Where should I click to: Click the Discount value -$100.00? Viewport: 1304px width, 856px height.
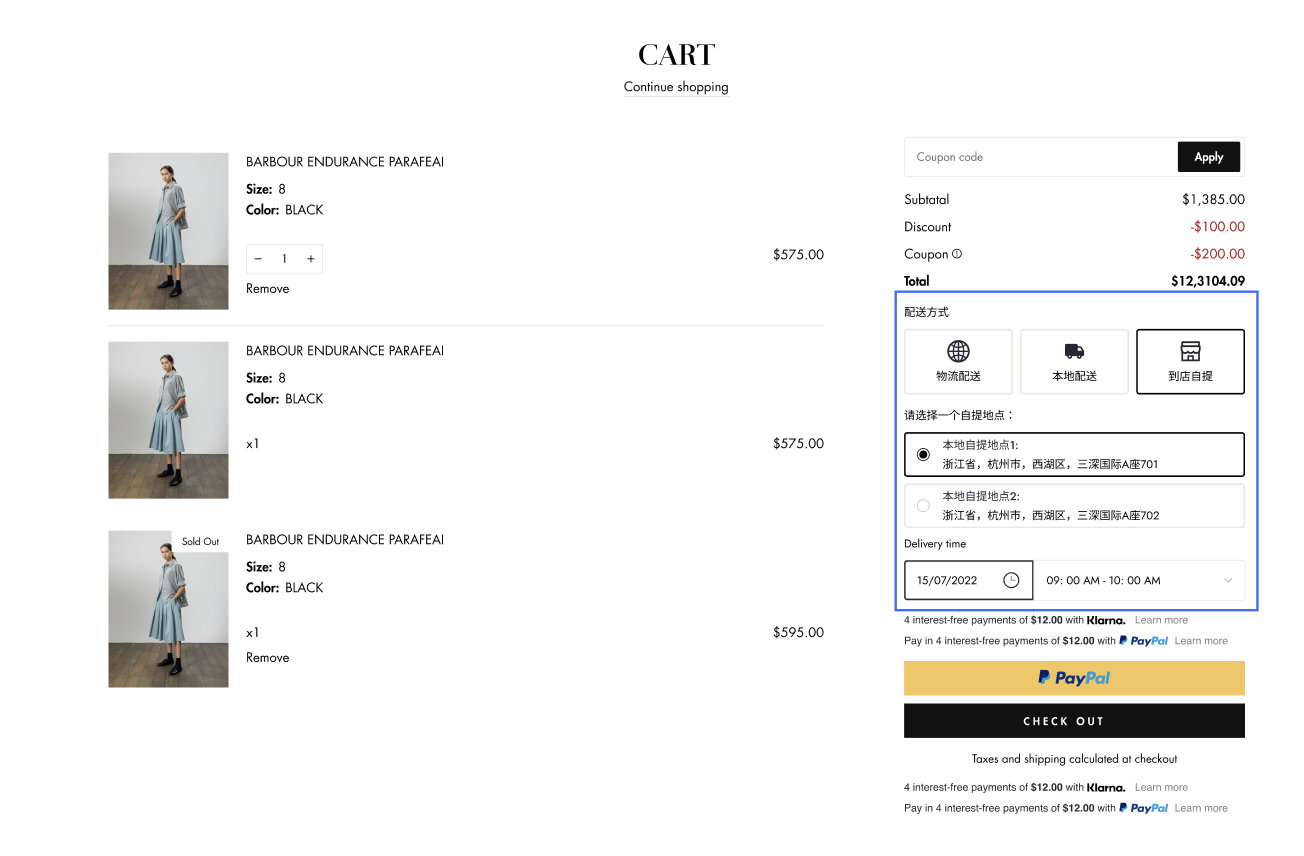coord(1217,227)
